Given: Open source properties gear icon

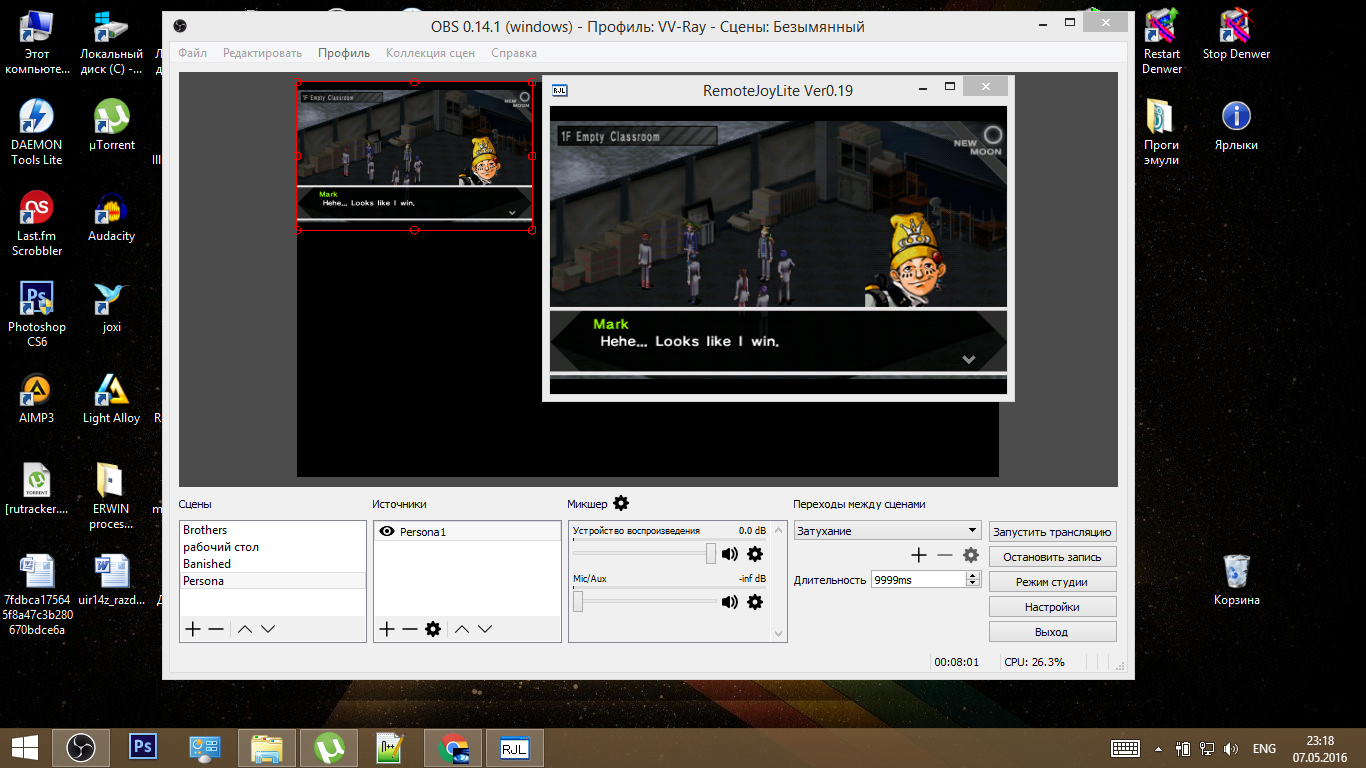Looking at the screenshot, I should [x=433, y=629].
